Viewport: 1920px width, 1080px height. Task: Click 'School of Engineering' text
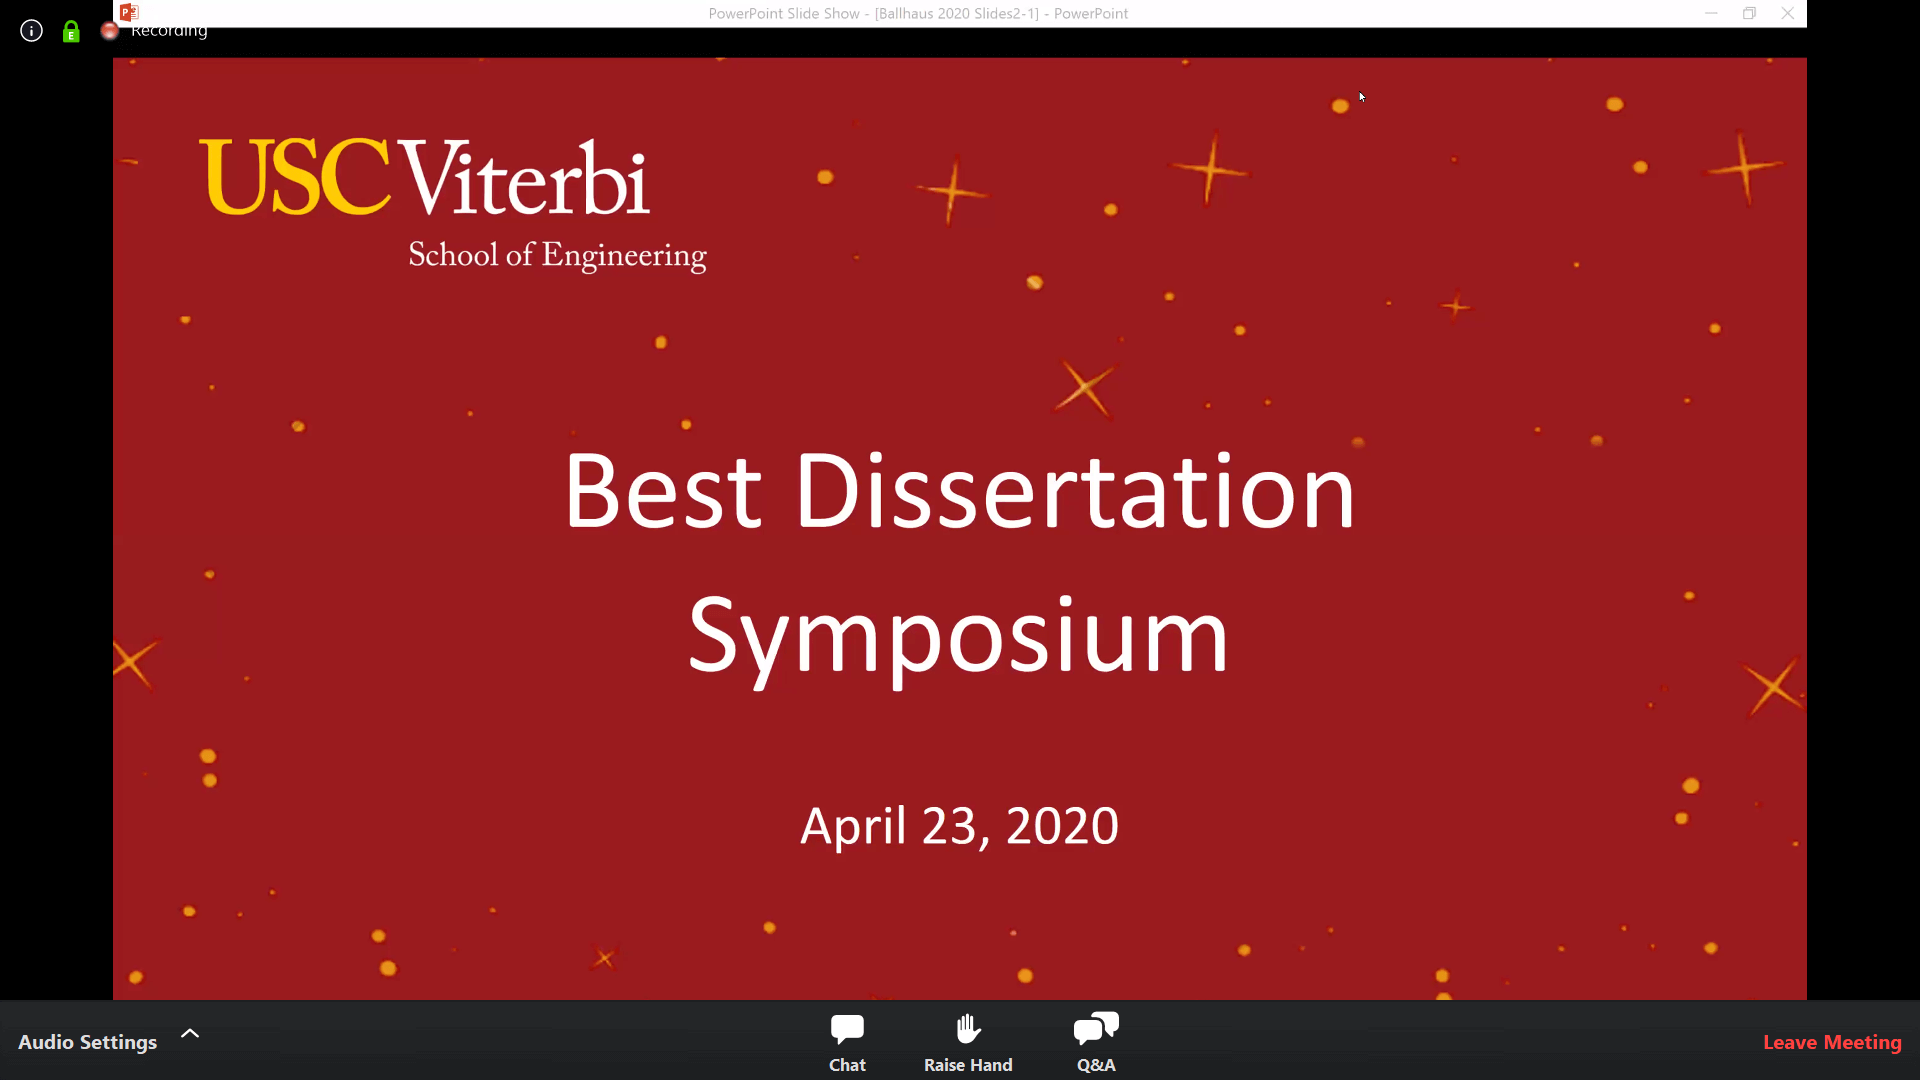557,256
